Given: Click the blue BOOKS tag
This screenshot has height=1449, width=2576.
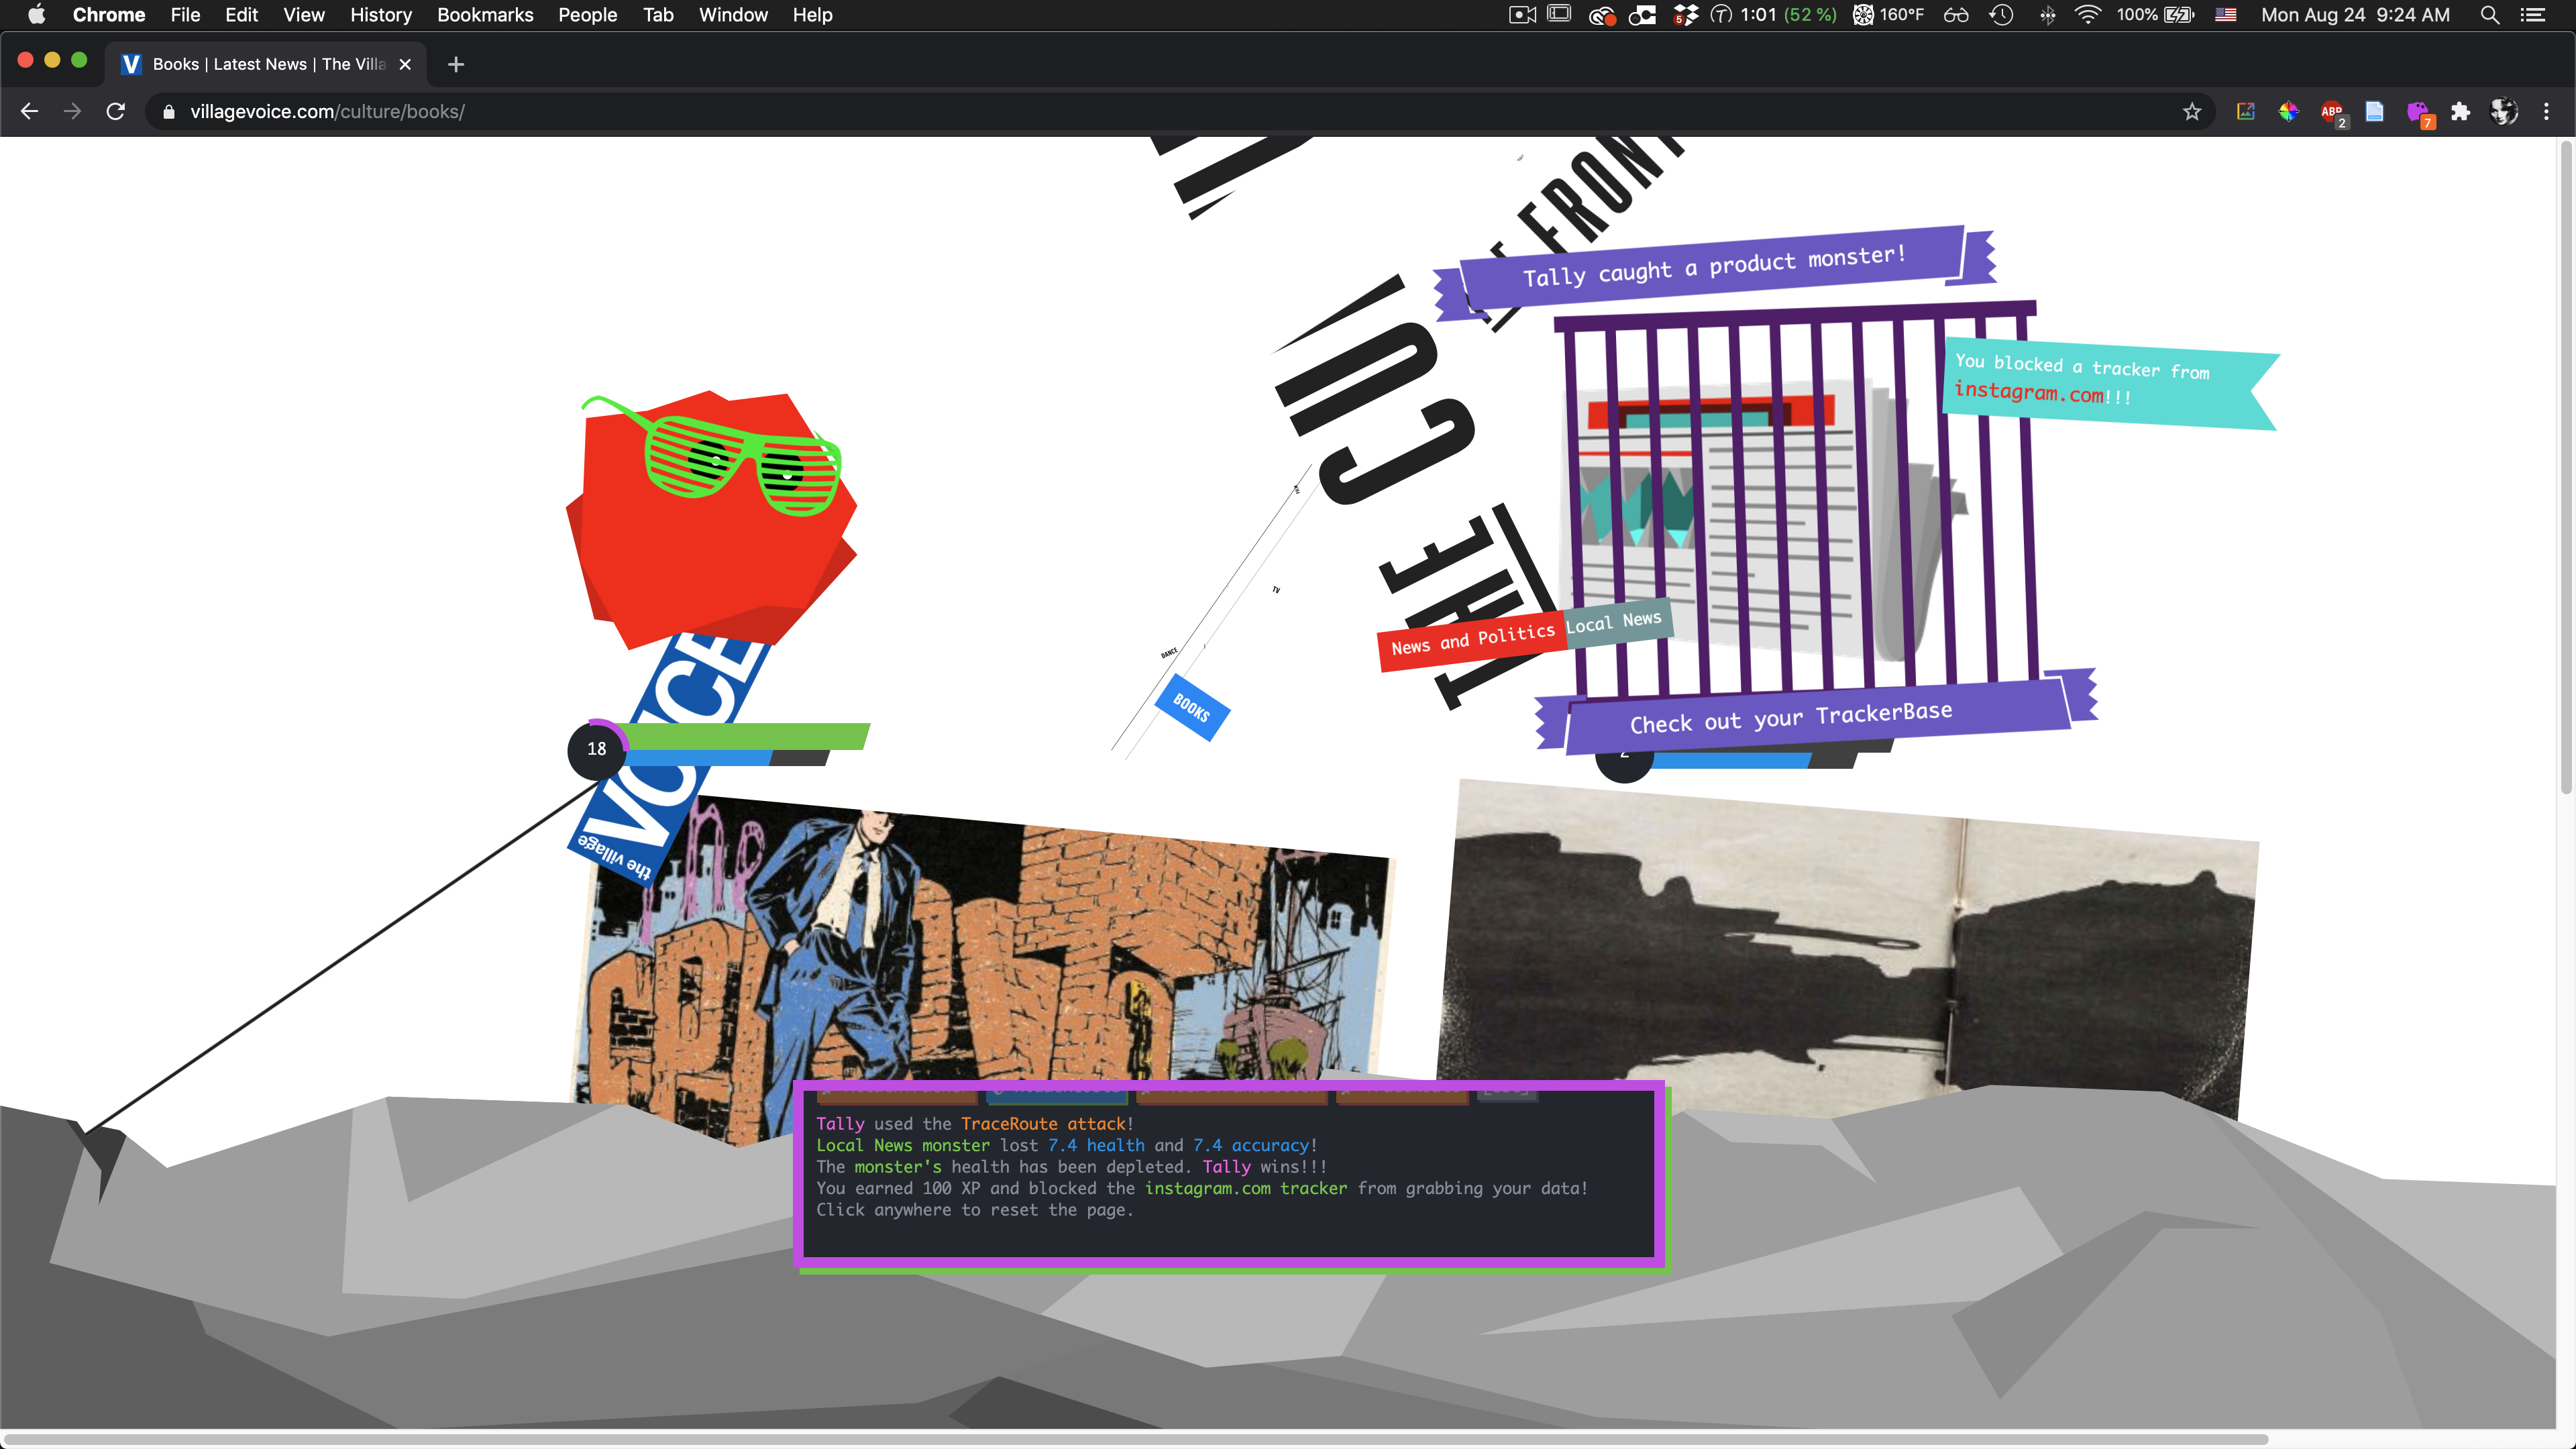Looking at the screenshot, I should pos(1192,708).
